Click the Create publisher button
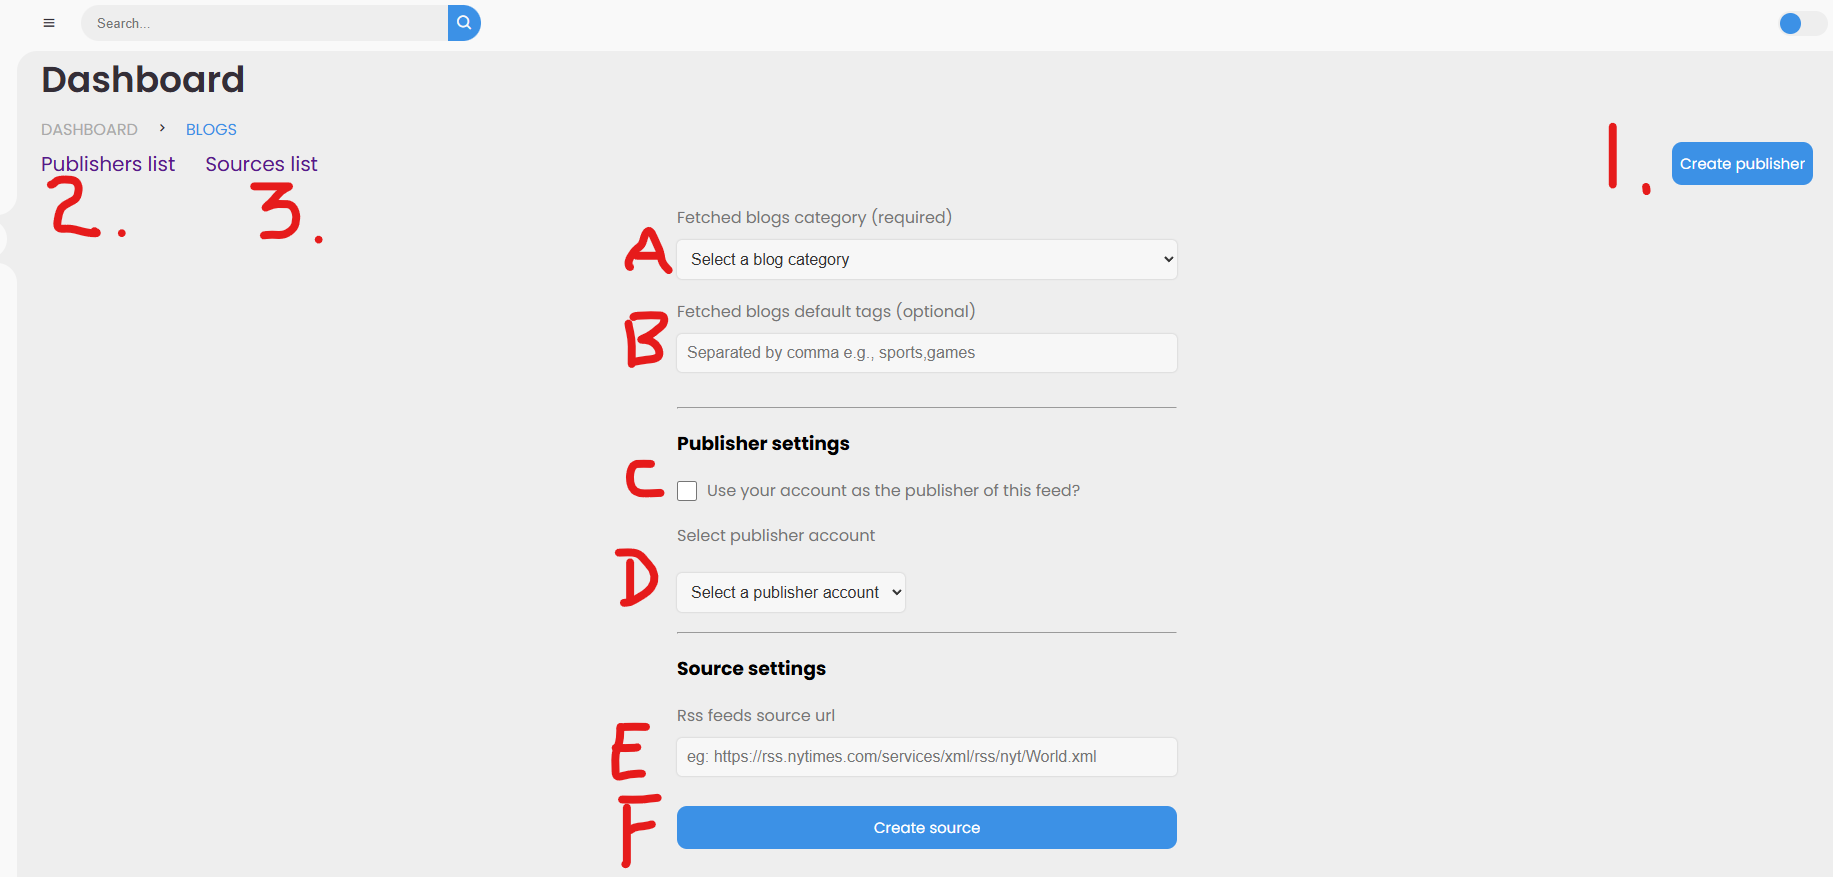This screenshot has height=877, width=1833. (x=1742, y=163)
